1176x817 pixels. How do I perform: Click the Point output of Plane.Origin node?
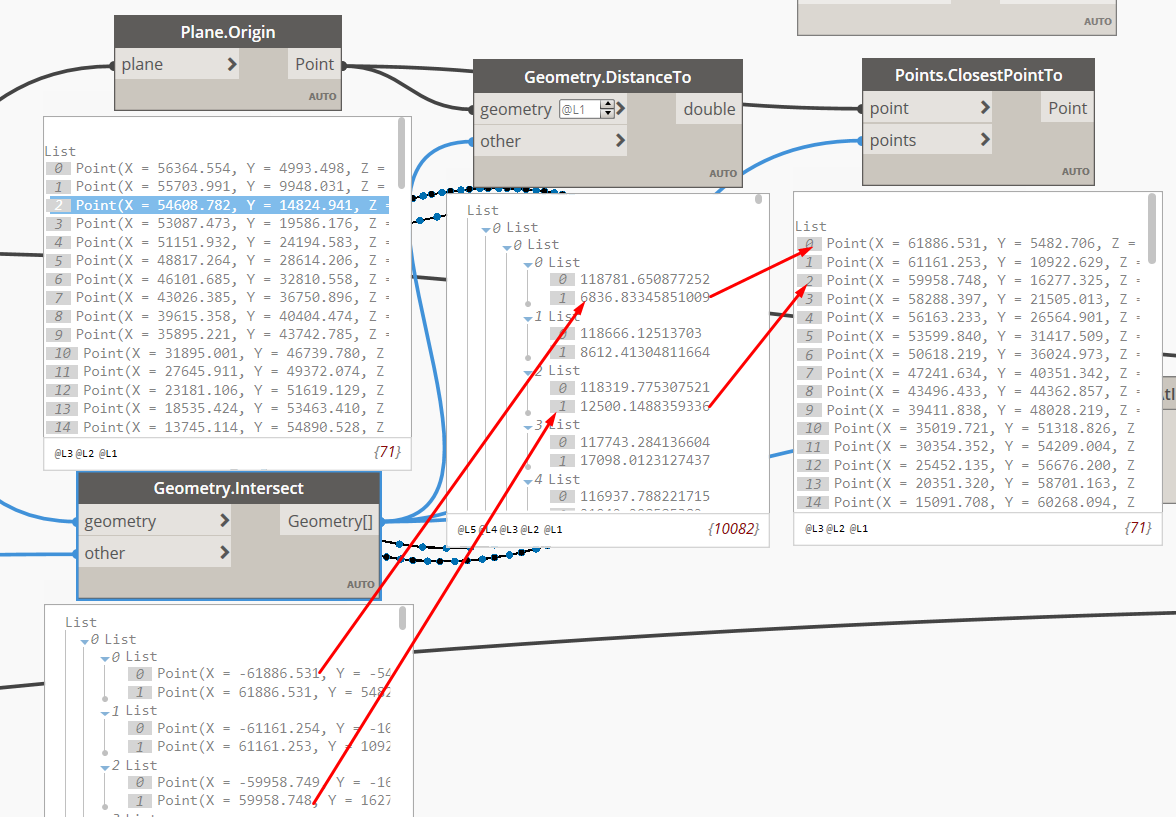point(314,65)
